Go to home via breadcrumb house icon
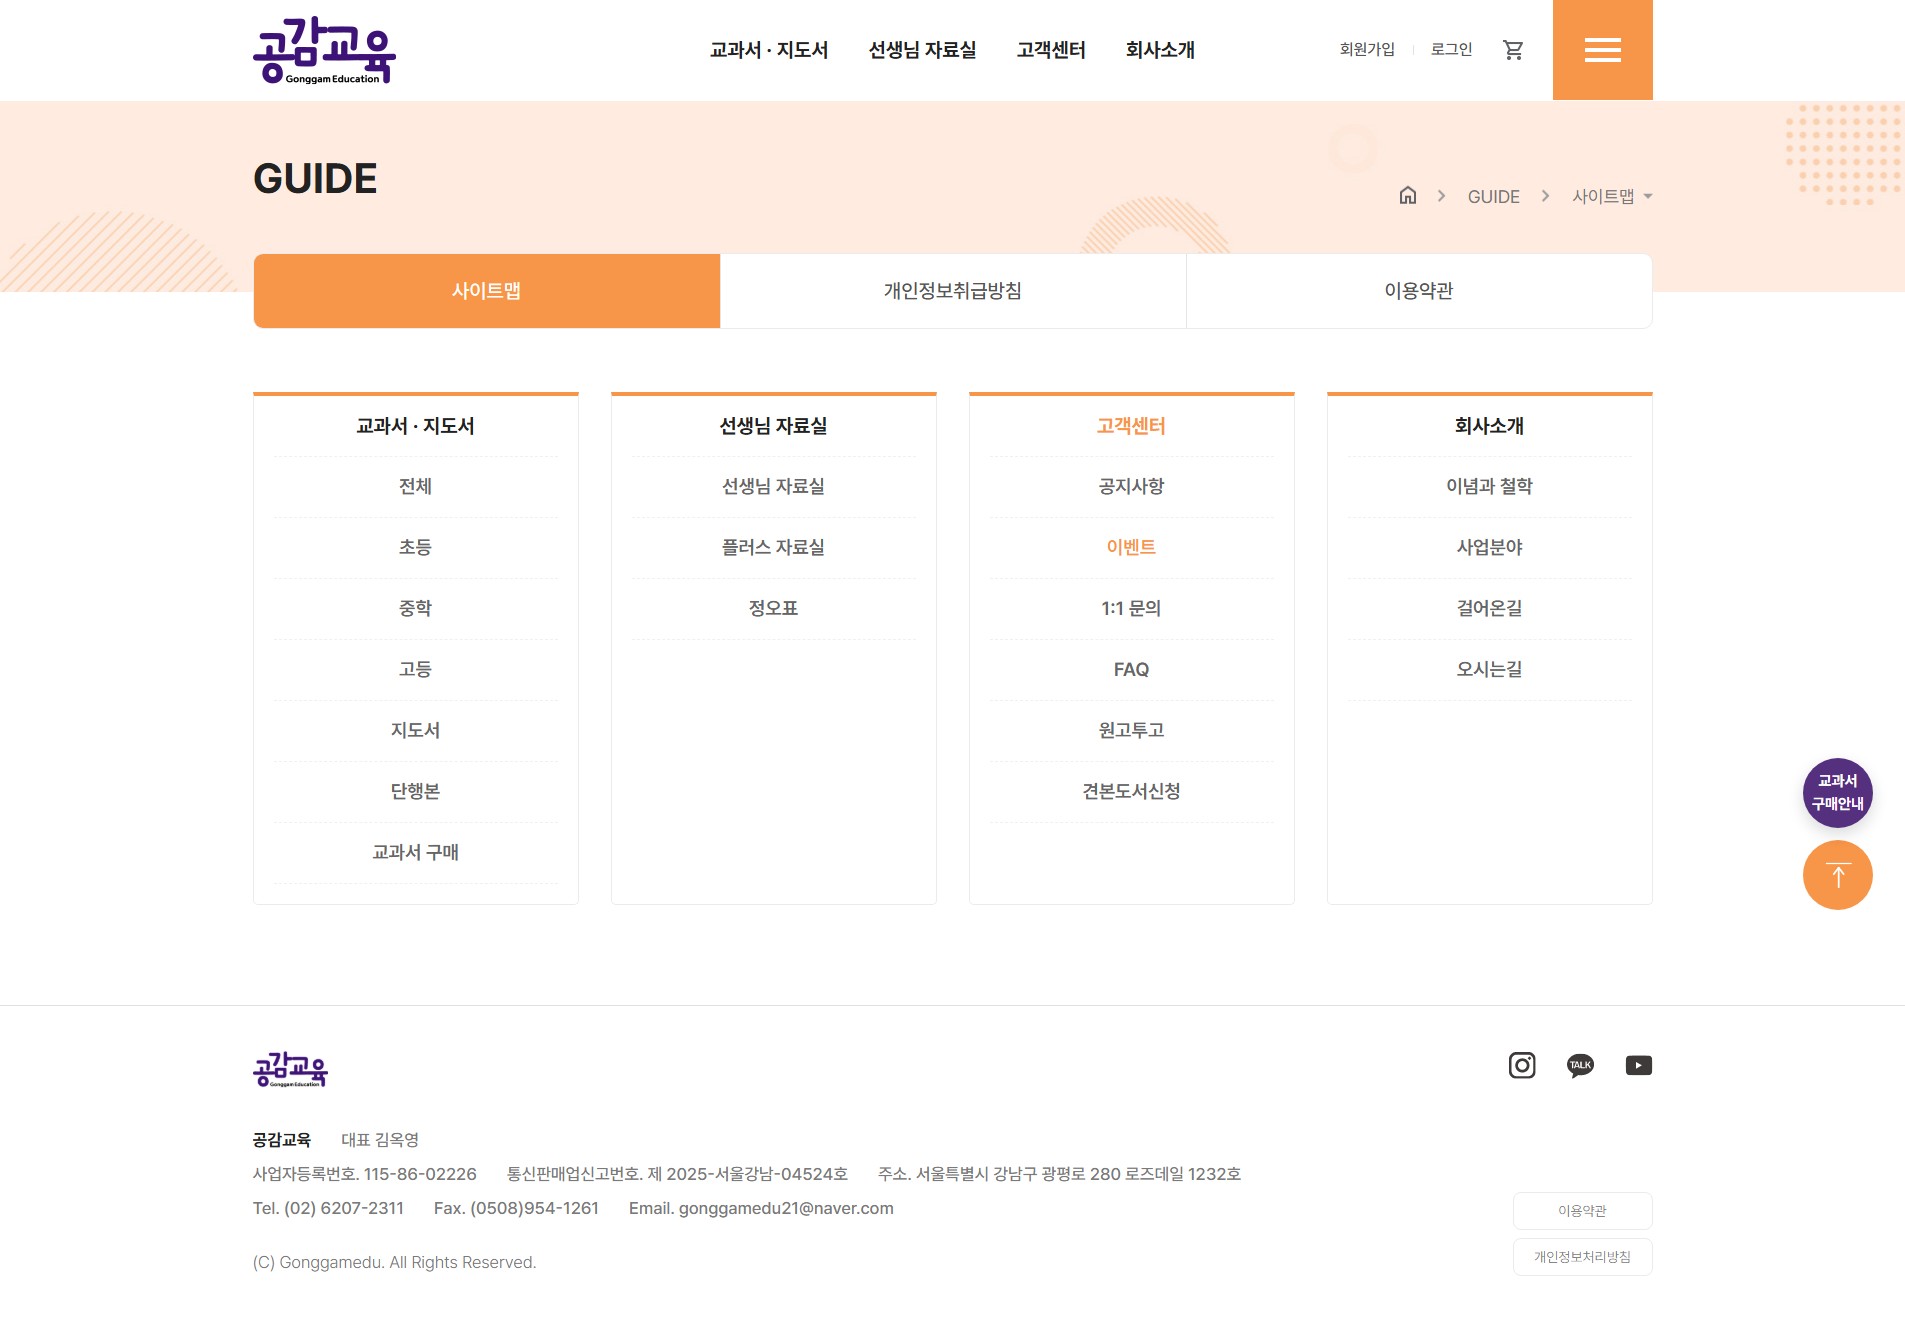The width and height of the screenshot is (1905, 1321). tap(1407, 196)
